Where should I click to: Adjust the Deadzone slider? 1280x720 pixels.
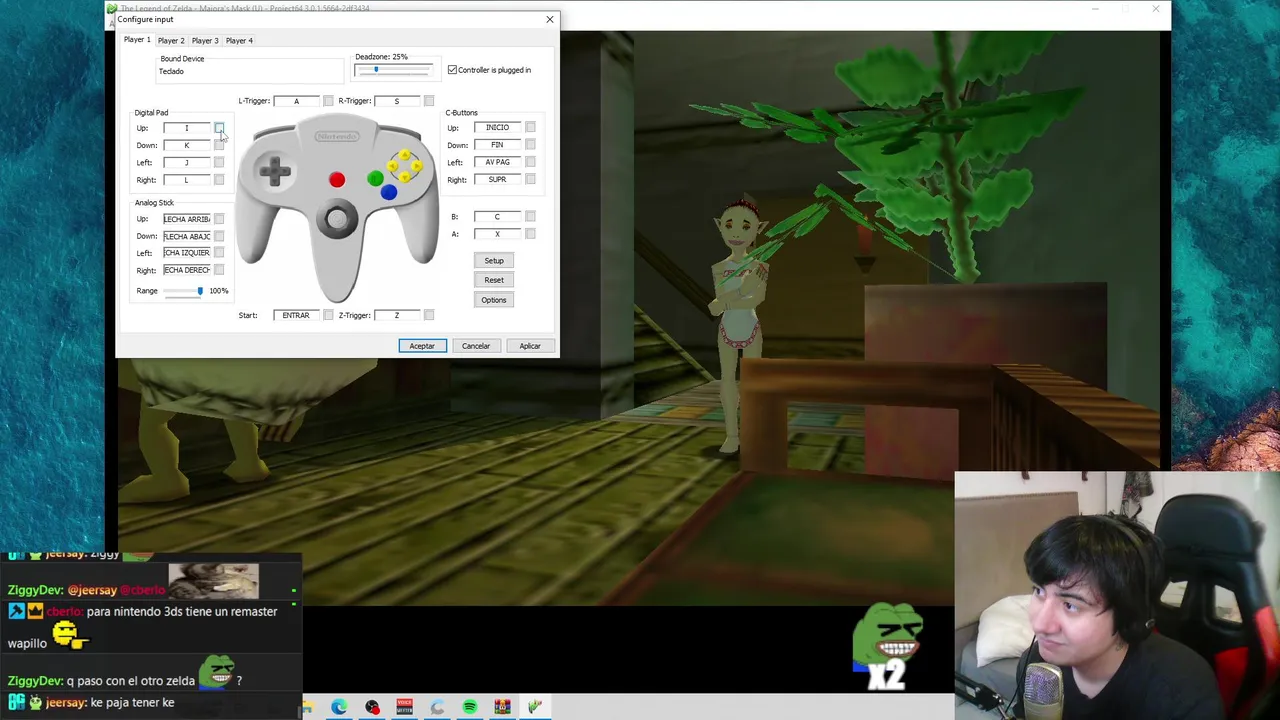394,70
